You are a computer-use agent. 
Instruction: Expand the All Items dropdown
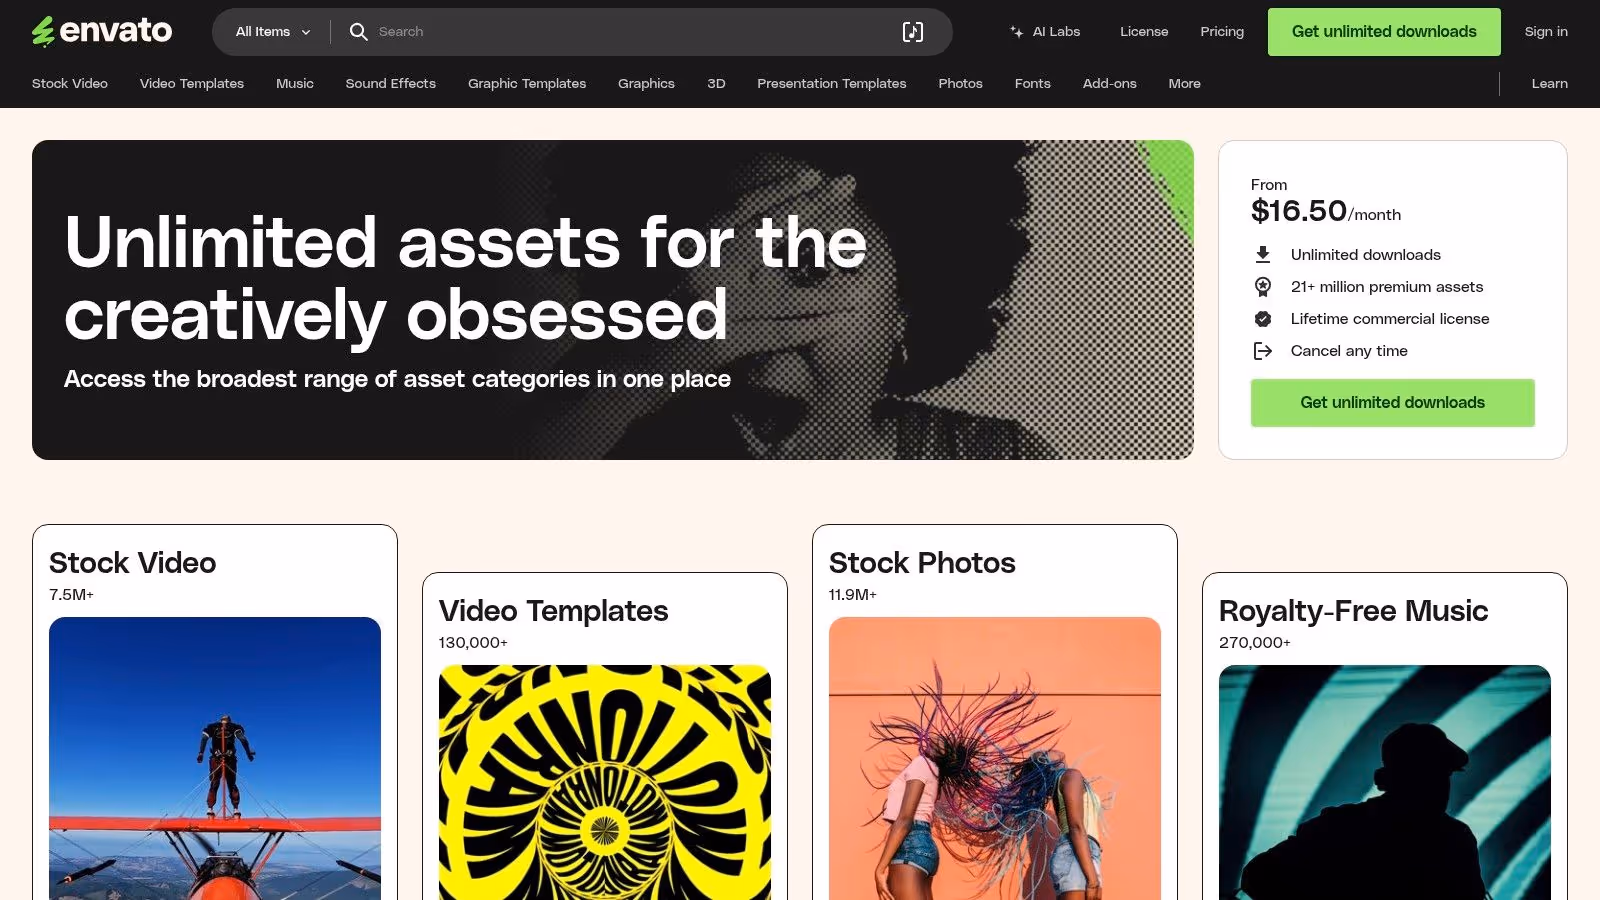[x=273, y=32]
